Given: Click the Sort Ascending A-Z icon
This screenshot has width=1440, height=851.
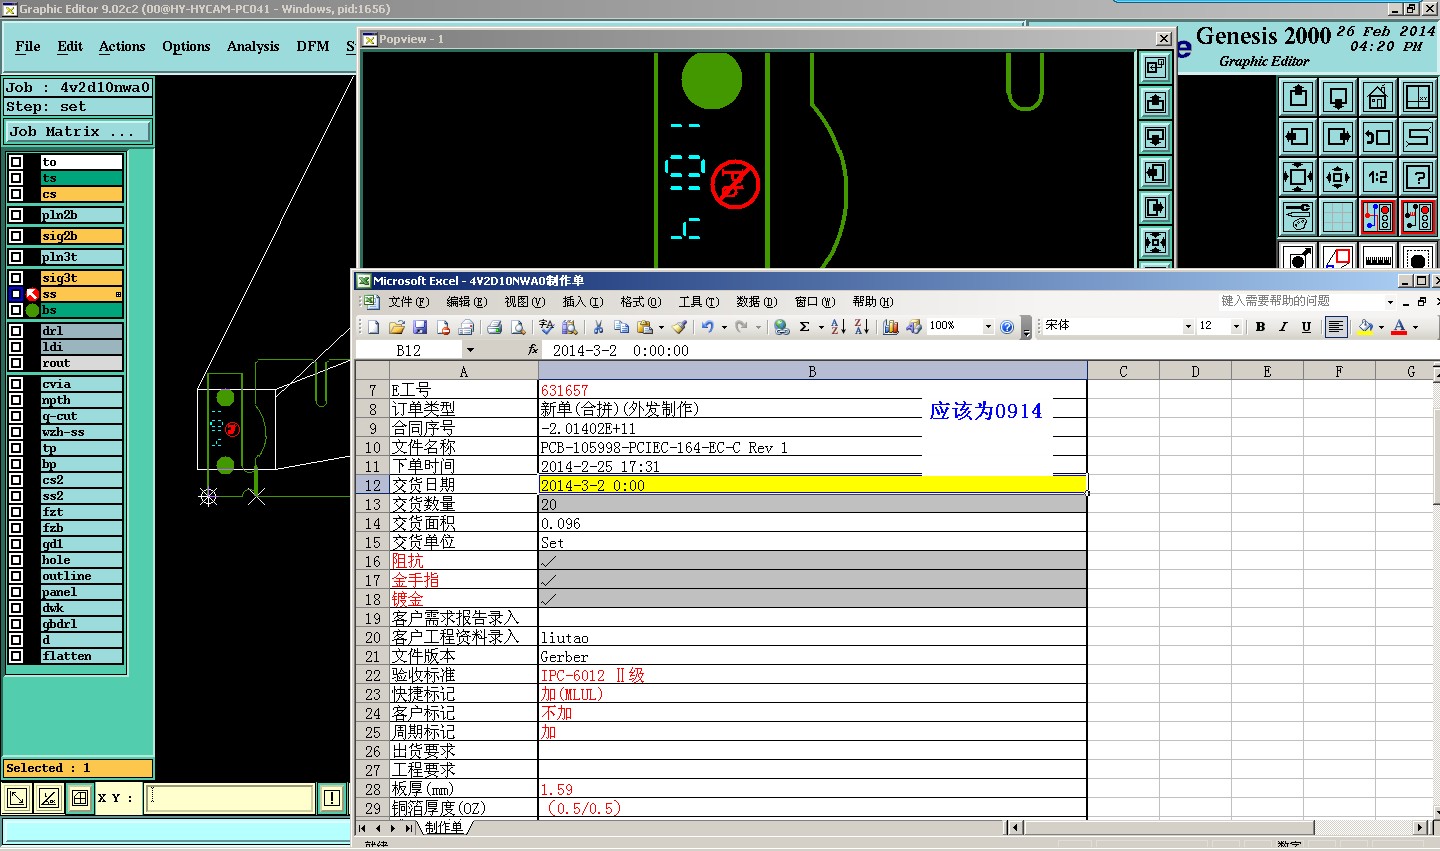Looking at the screenshot, I should pyautogui.click(x=838, y=327).
